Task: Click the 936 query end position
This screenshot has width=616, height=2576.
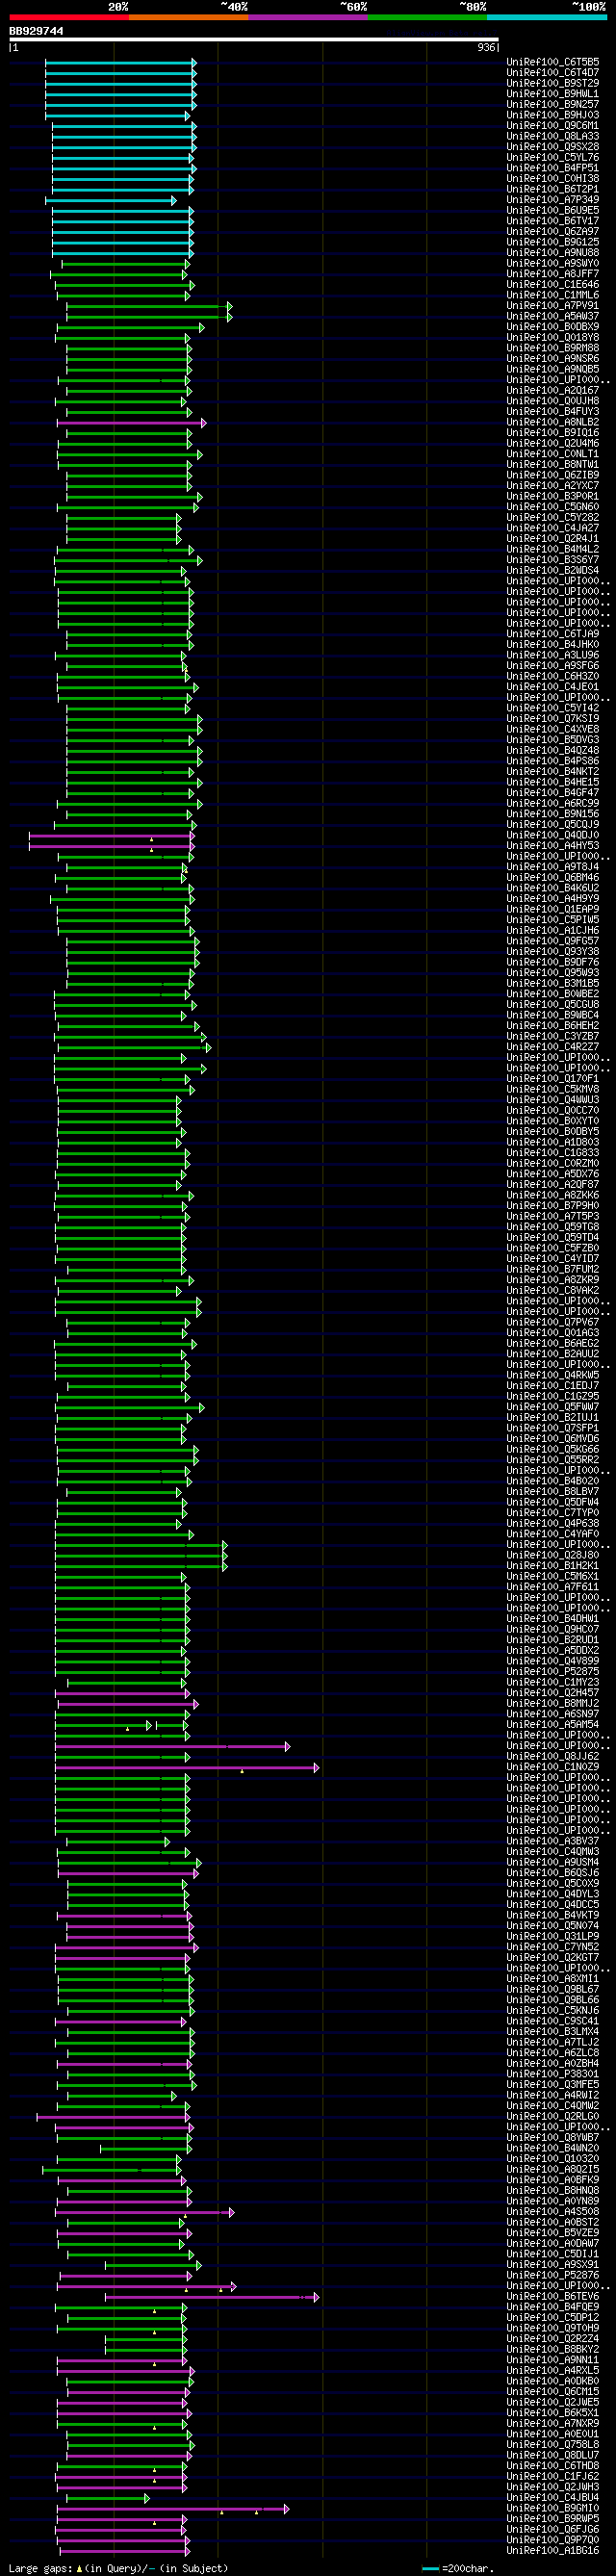Action: tap(486, 47)
